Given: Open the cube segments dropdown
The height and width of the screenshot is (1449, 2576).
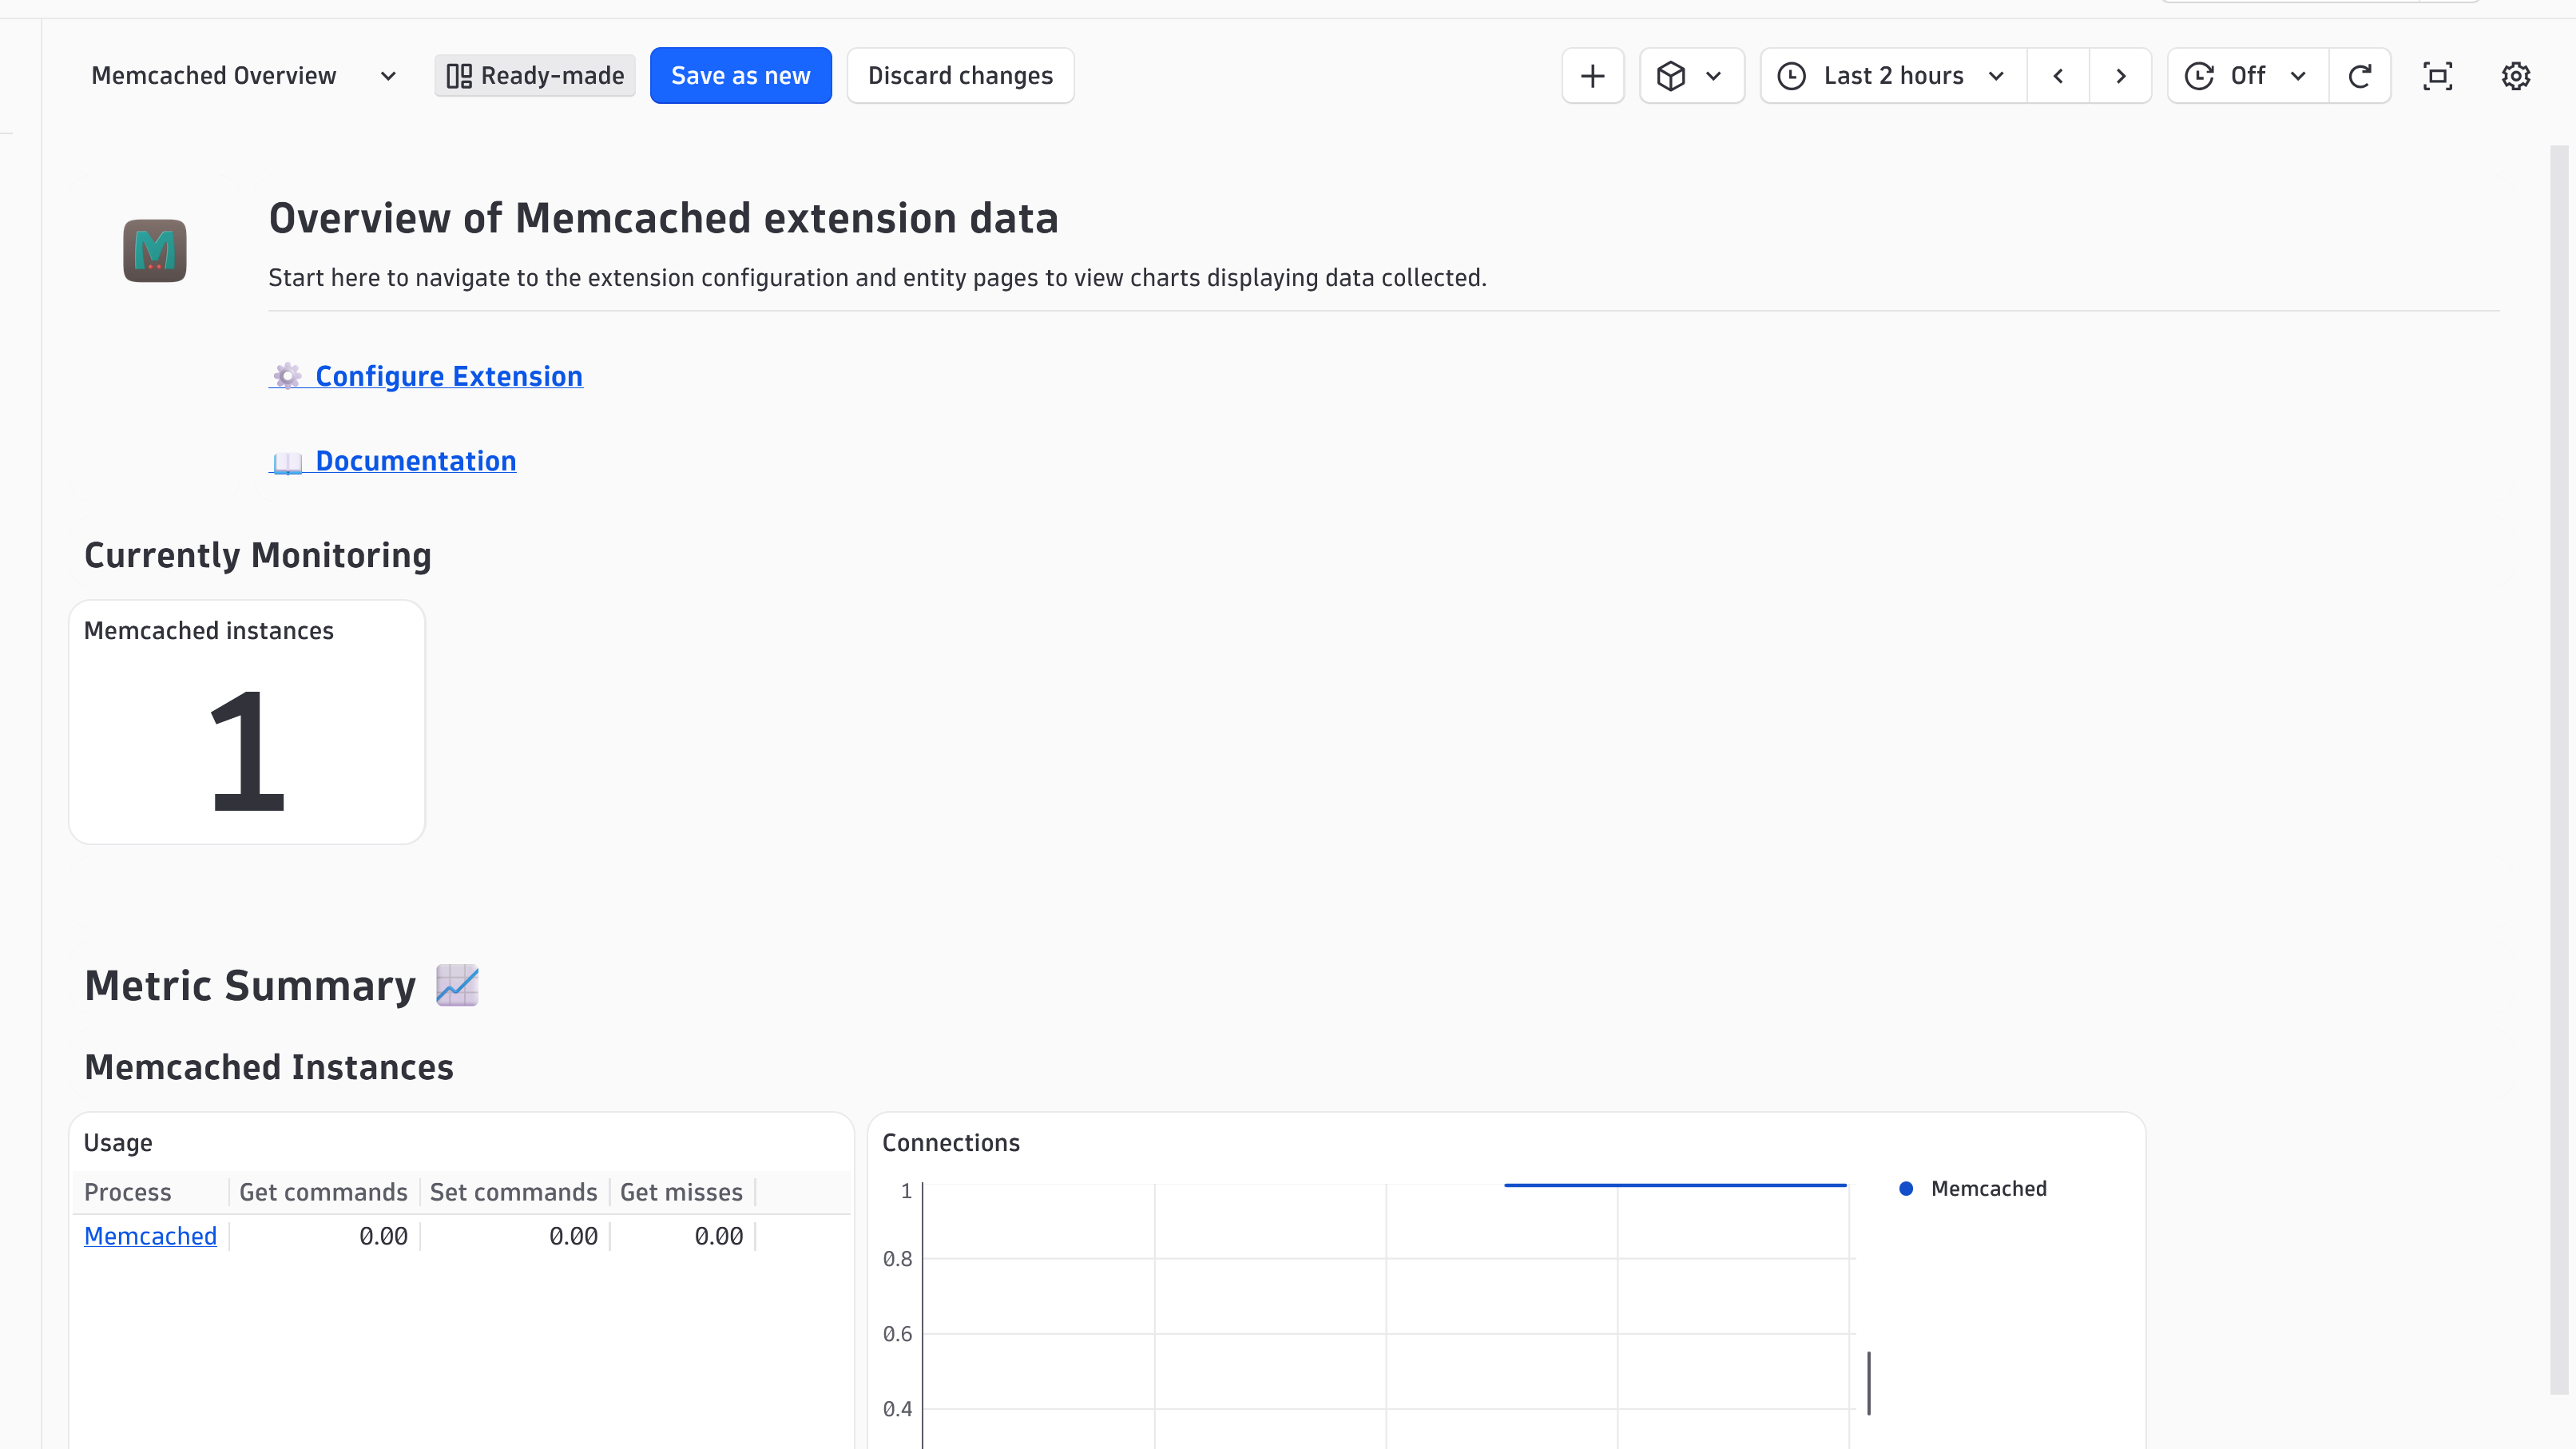Looking at the screenshot, I should (1692, 76).
